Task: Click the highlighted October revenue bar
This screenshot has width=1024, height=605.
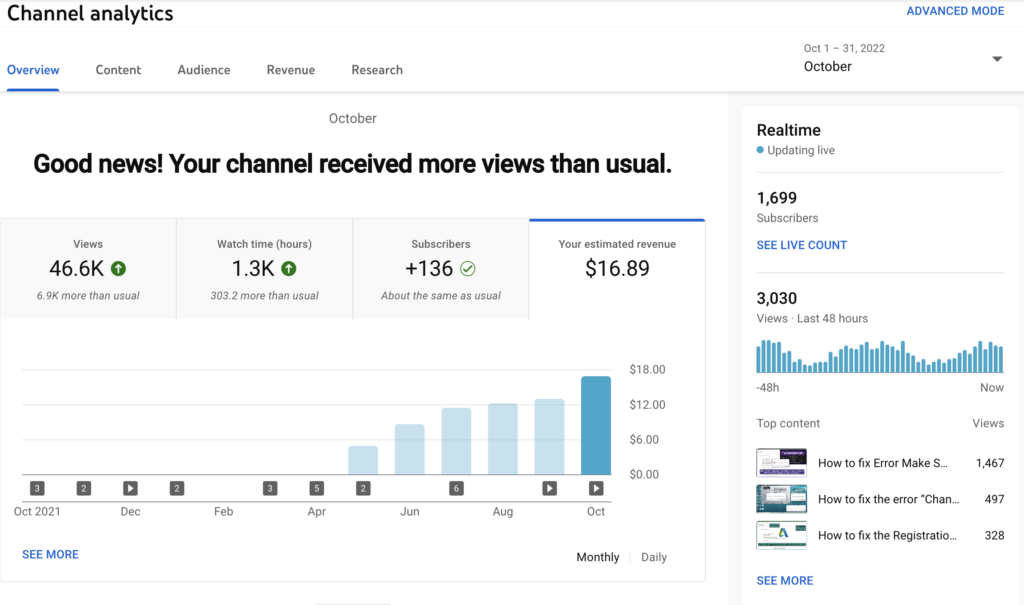Action: click(596, 425)
